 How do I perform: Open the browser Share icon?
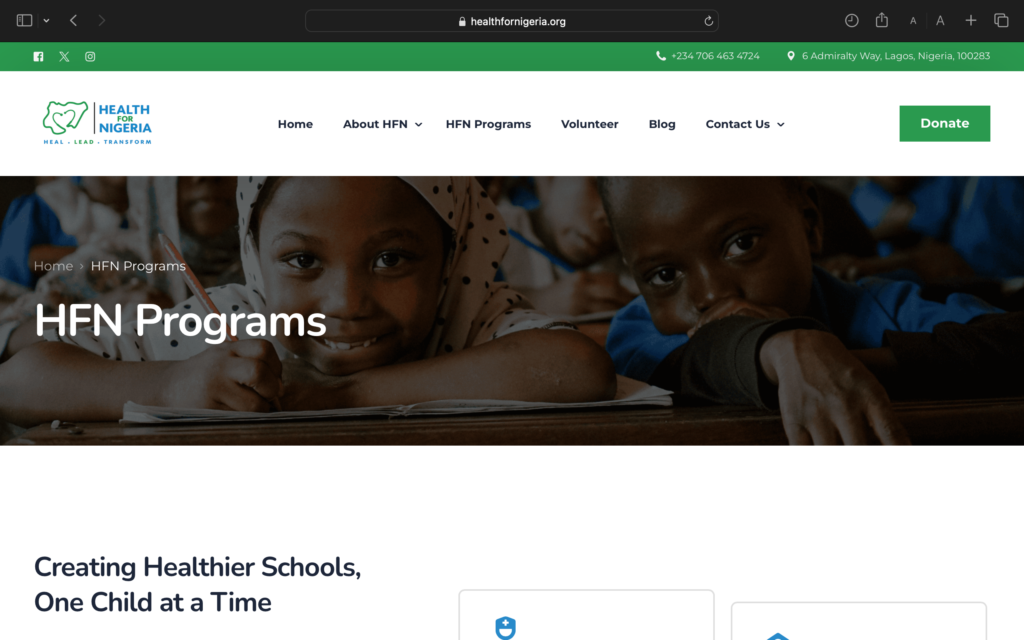pos(882,20)
